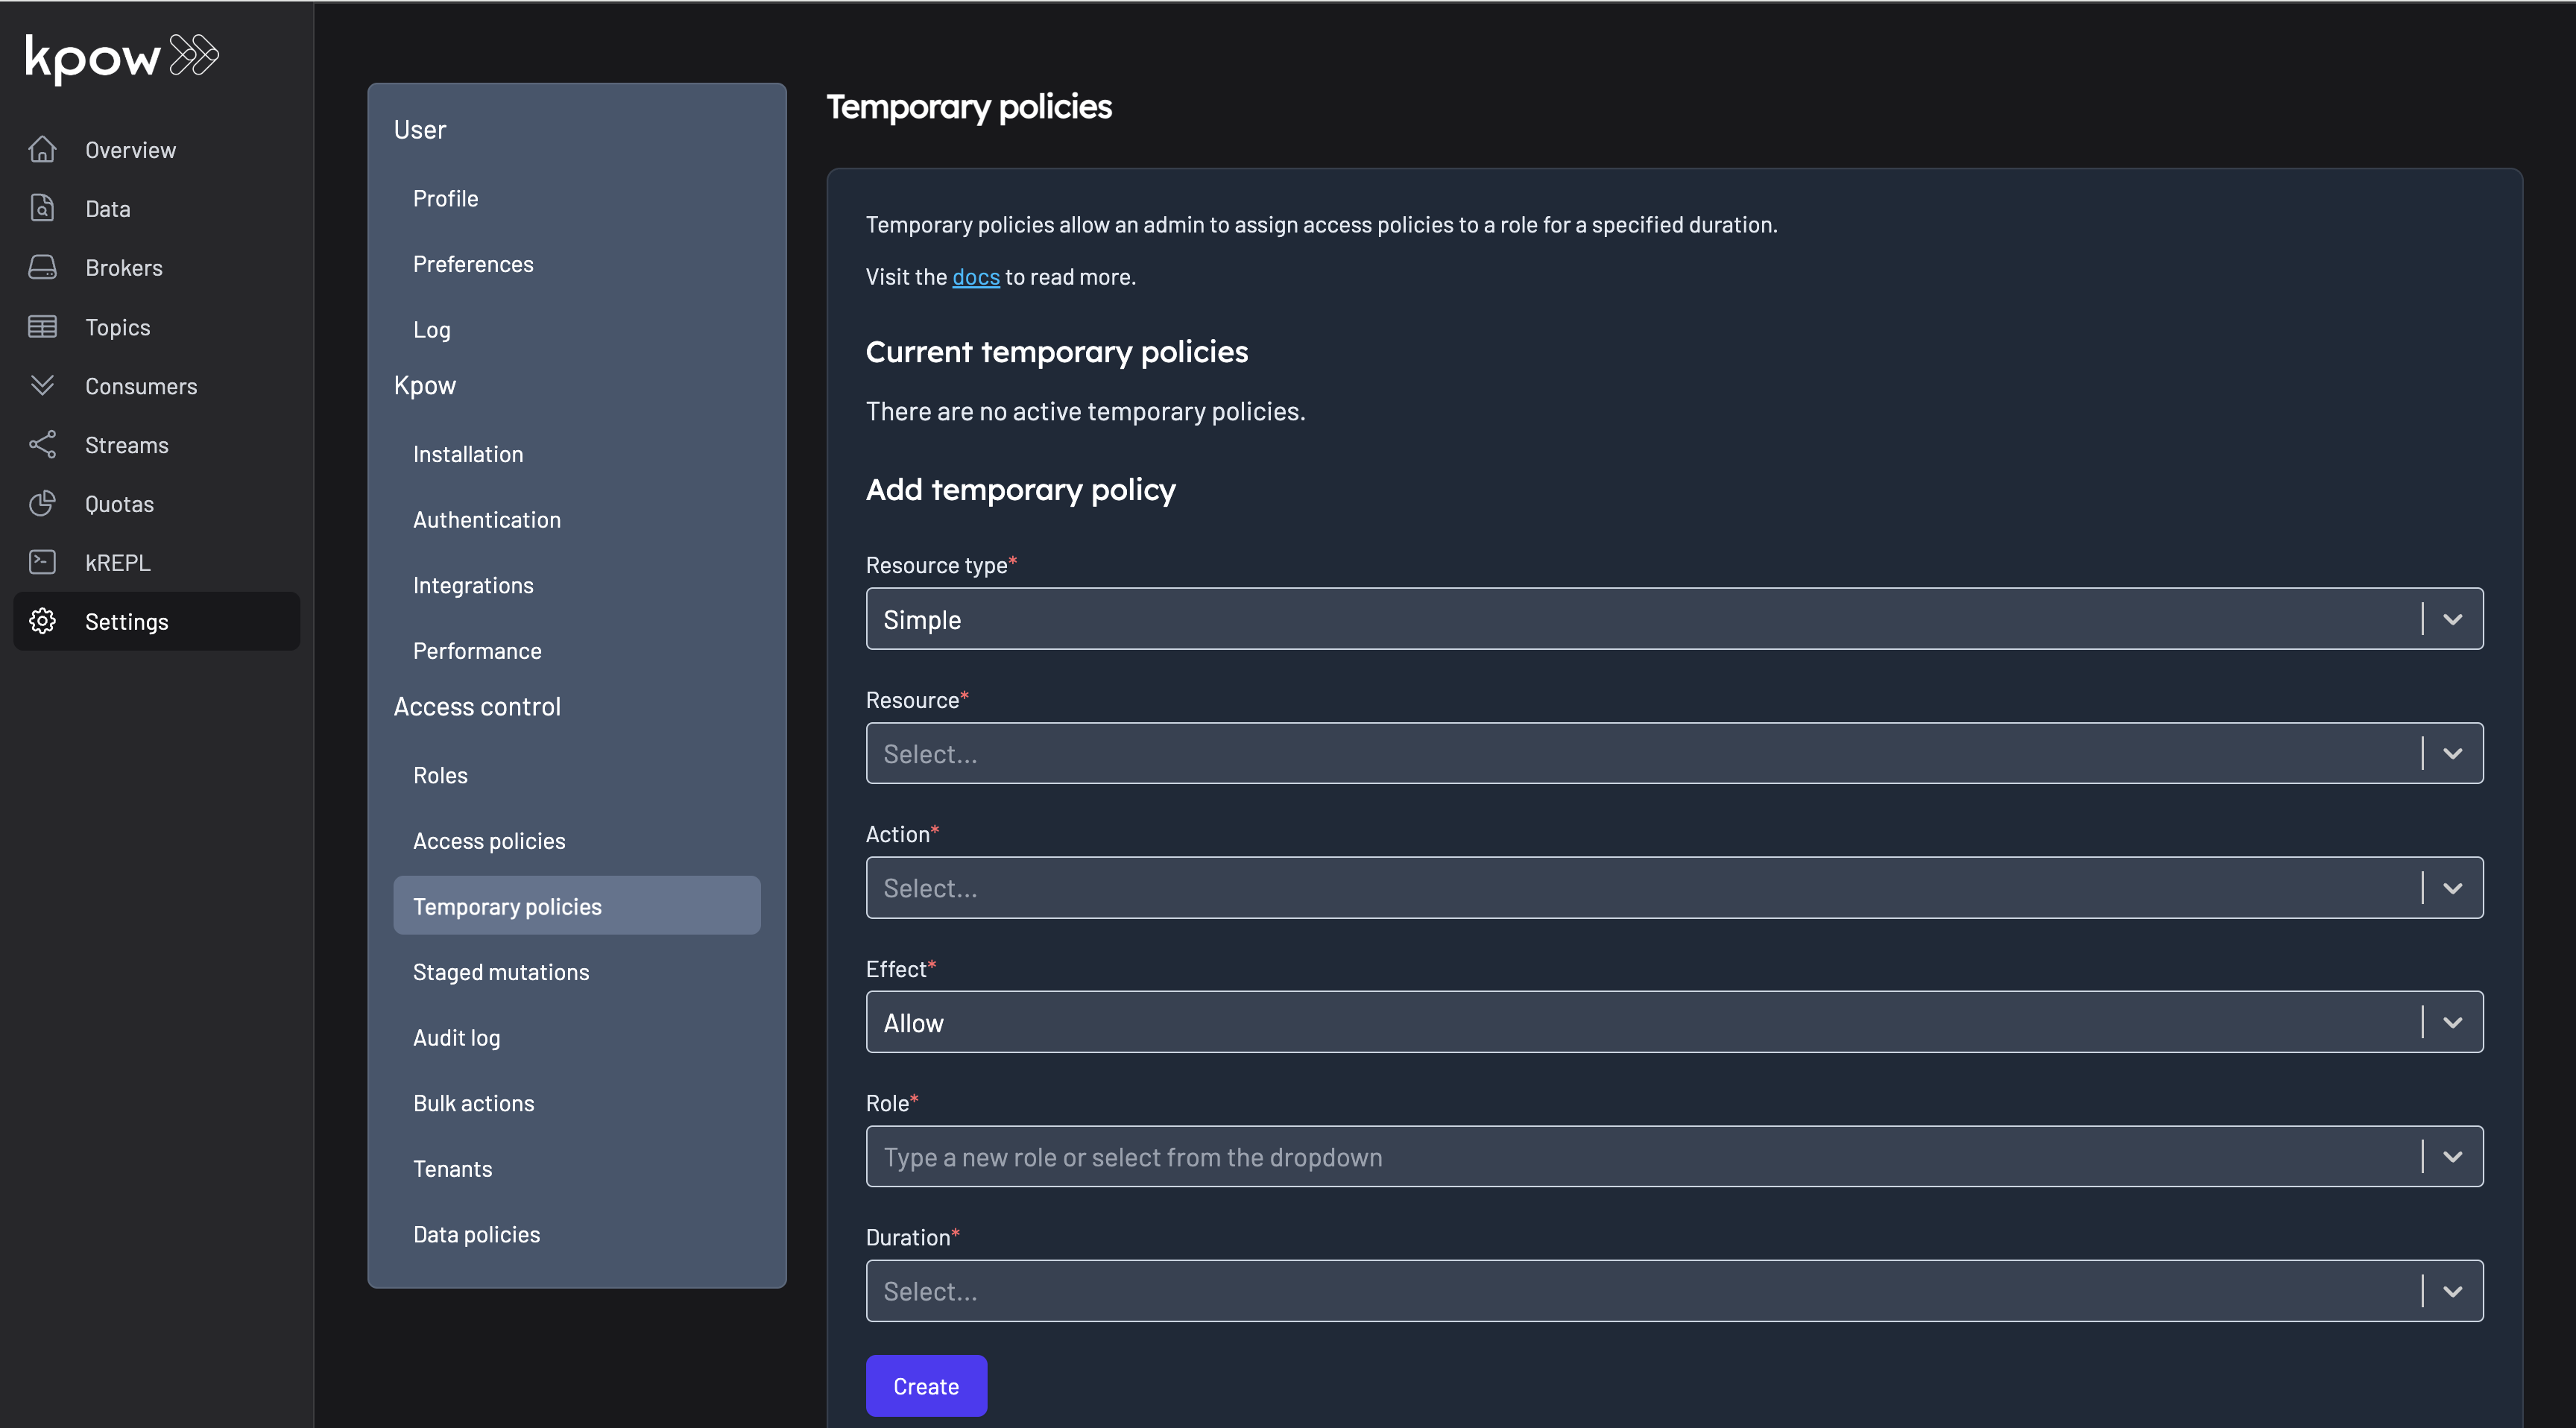Click the Overview home icon
The width and height of the screenshot is (2576, 1428).
tap(42, 149)
